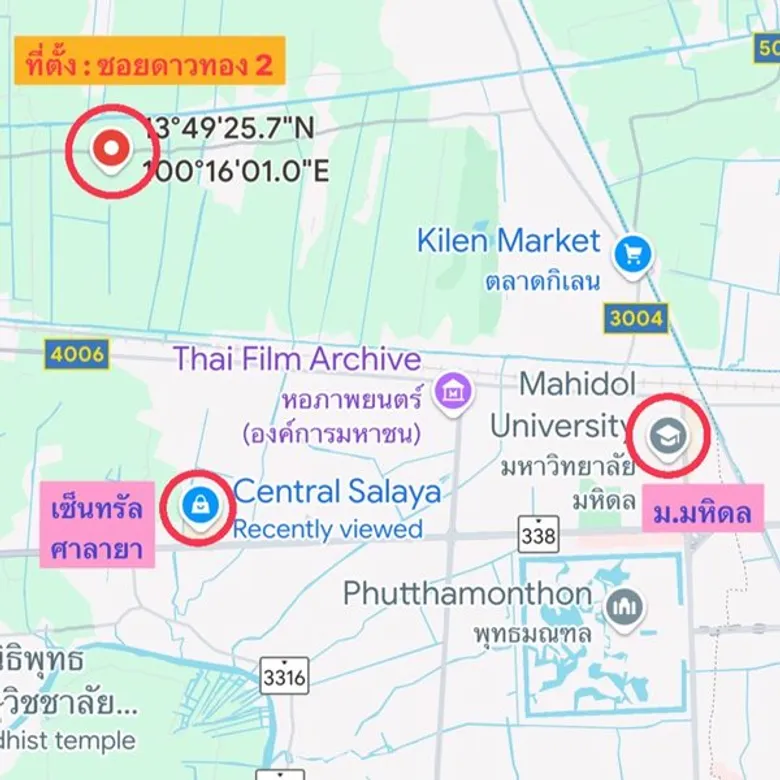Select the Phutthamonthon place label

(467, 593)
